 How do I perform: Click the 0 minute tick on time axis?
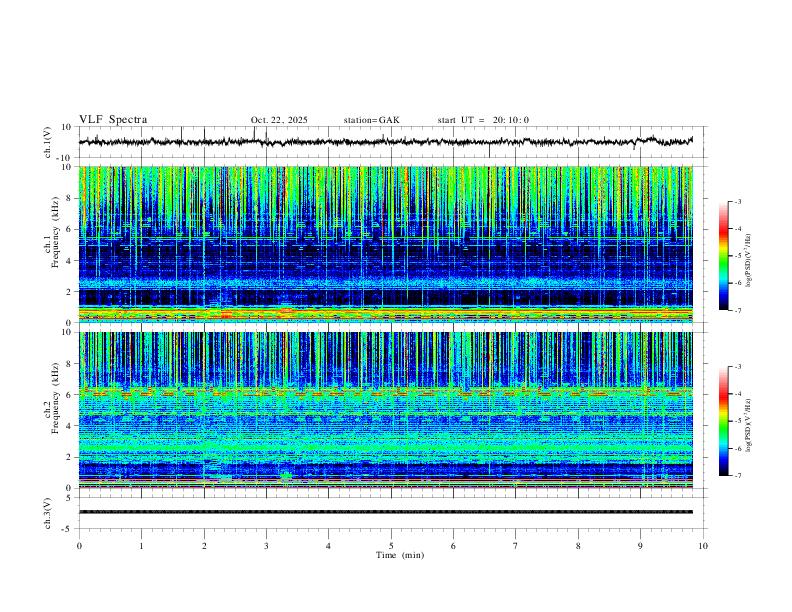79,546
